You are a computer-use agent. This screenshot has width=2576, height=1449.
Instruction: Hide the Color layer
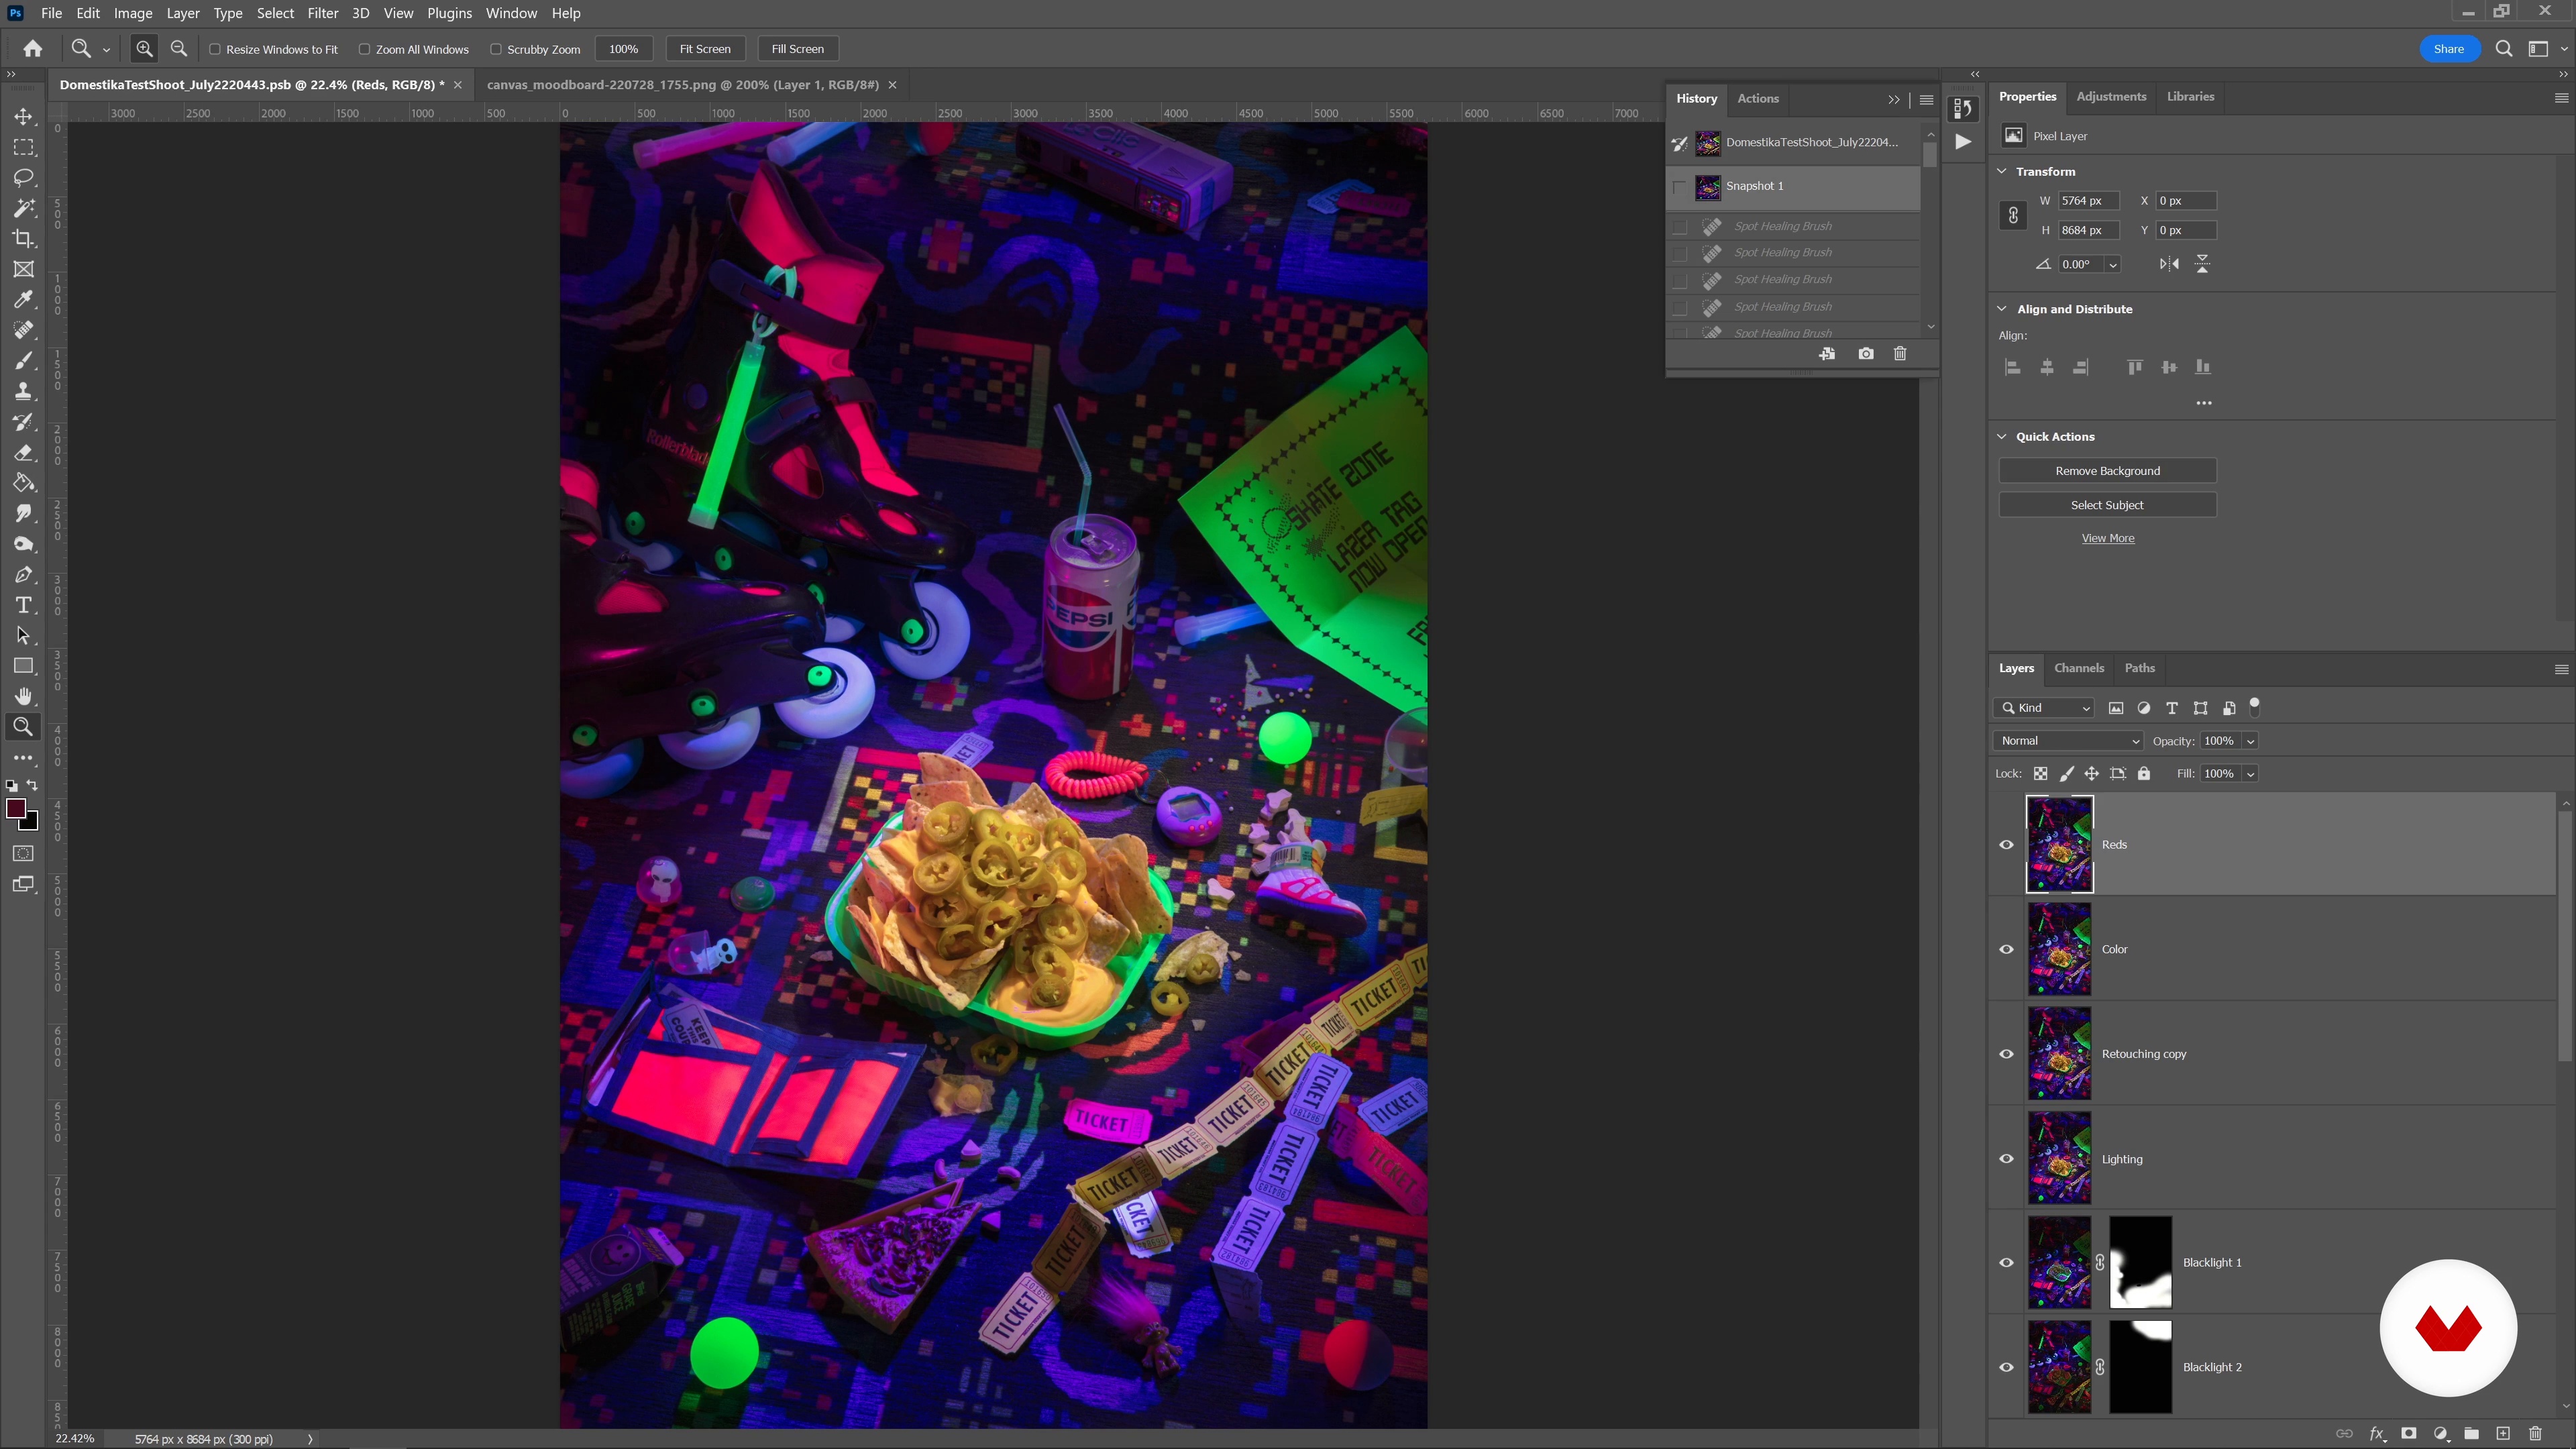click(2006, 950)
